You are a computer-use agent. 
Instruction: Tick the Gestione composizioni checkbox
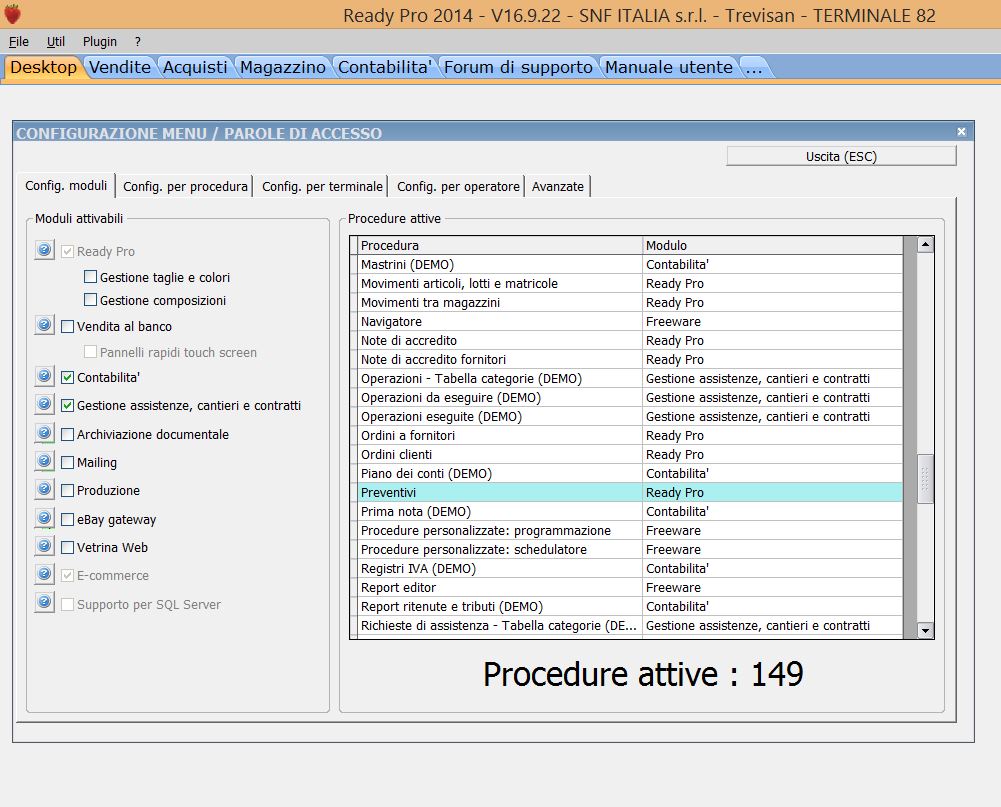(91, 300)
